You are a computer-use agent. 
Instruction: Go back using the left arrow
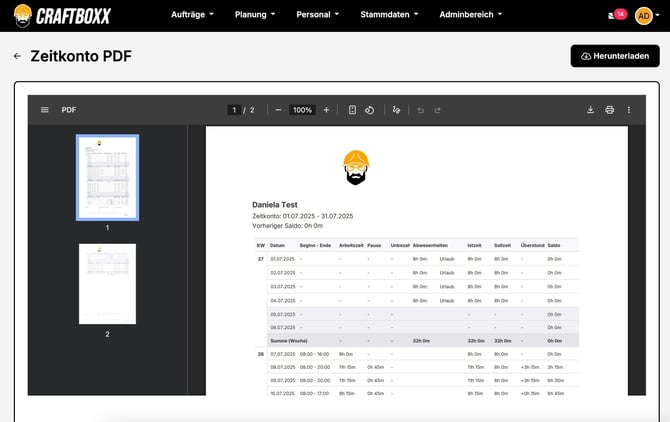[17, 57]
